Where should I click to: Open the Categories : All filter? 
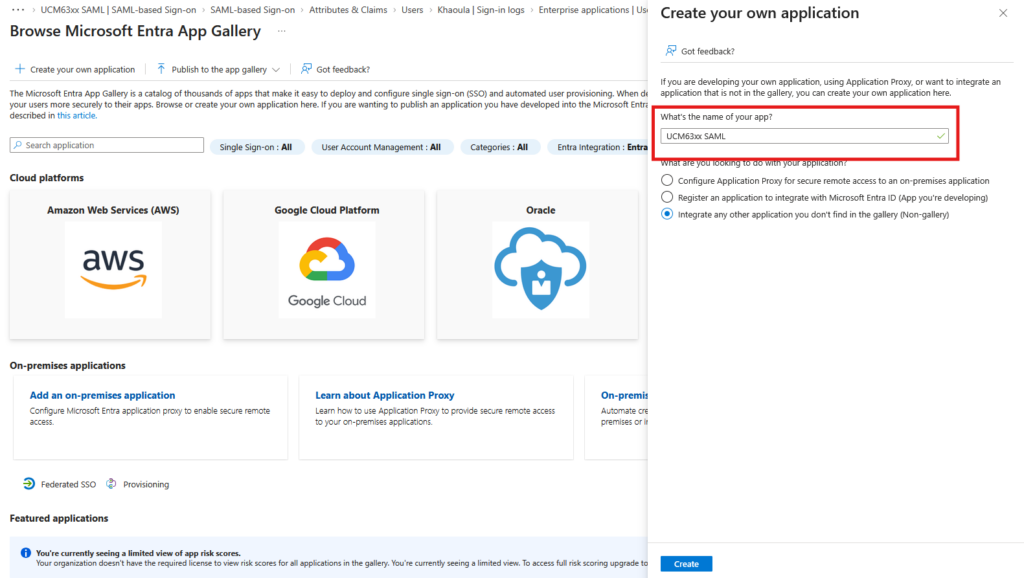(x=499, y=147)
